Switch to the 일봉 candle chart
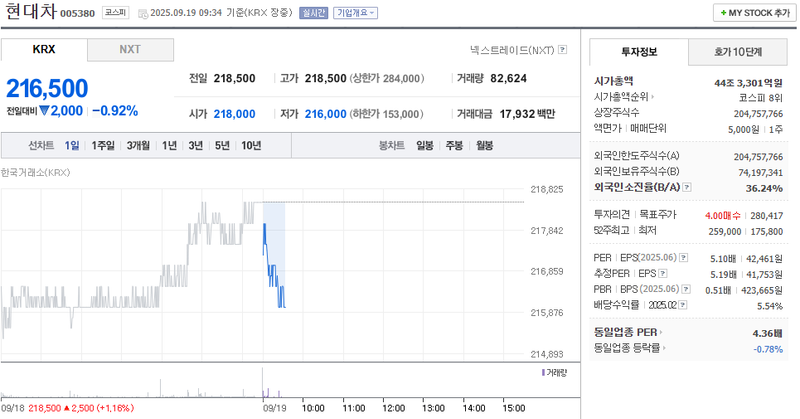Image resolution: width=800 pixels, height=419 pixels. (x=424, y=145)
